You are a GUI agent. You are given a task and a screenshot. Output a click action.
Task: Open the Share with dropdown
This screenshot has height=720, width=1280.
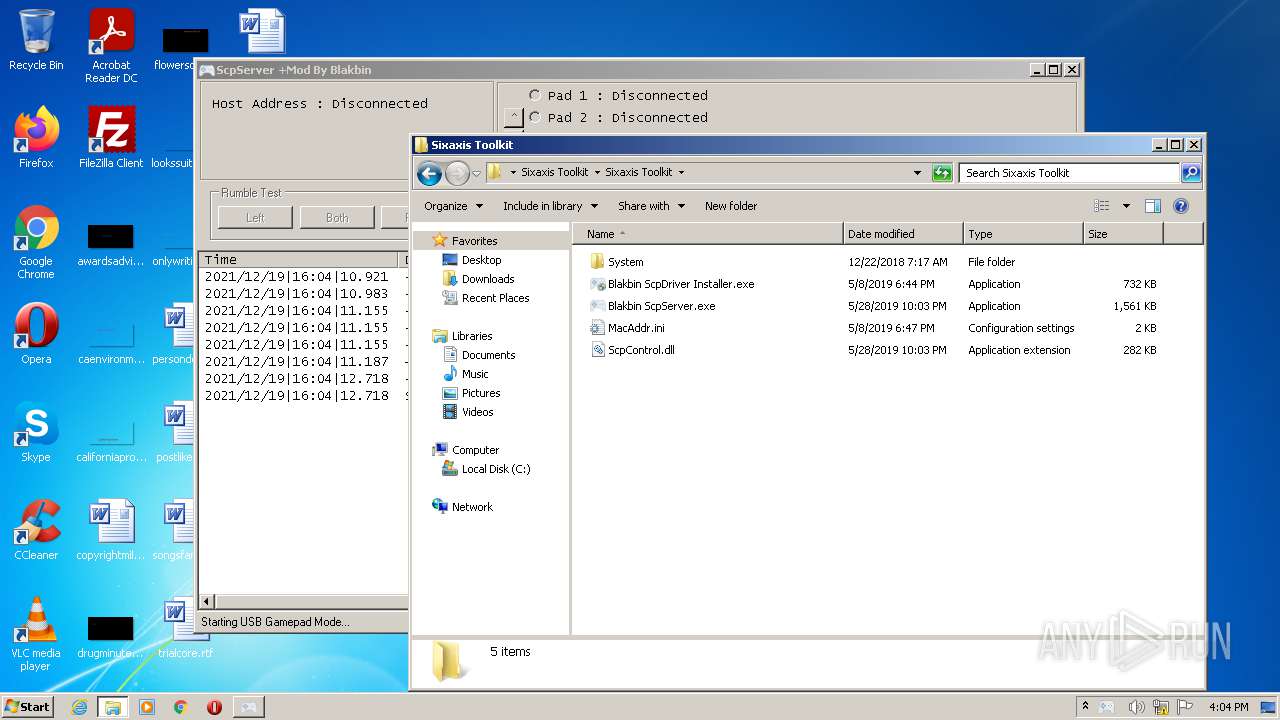[x=651, y=206]
